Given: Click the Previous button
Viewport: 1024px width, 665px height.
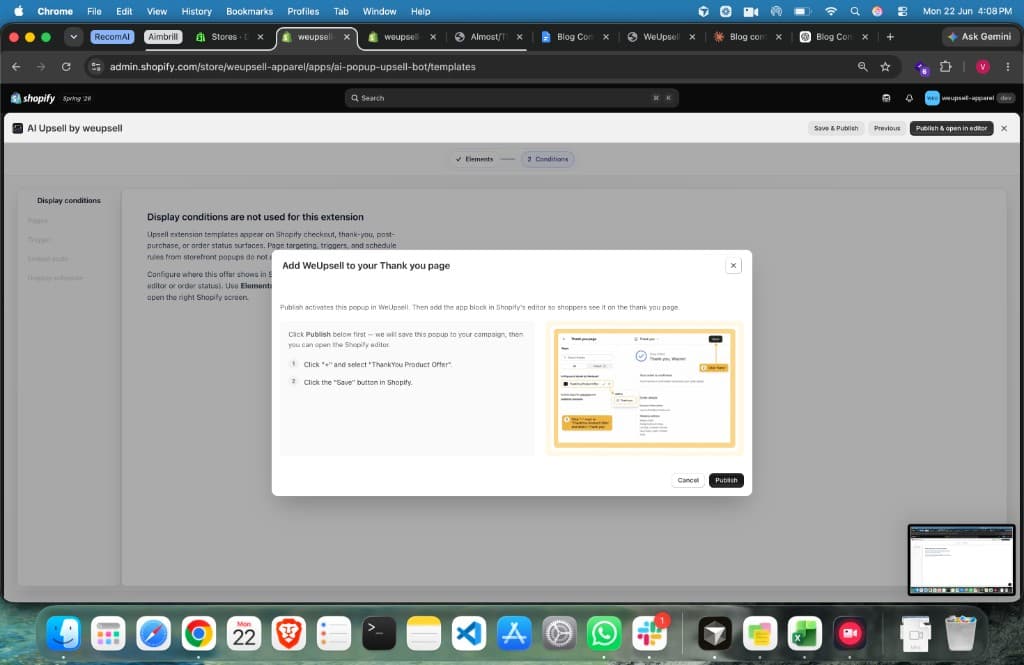Looking at the screenshot, I should pos(886,128).
